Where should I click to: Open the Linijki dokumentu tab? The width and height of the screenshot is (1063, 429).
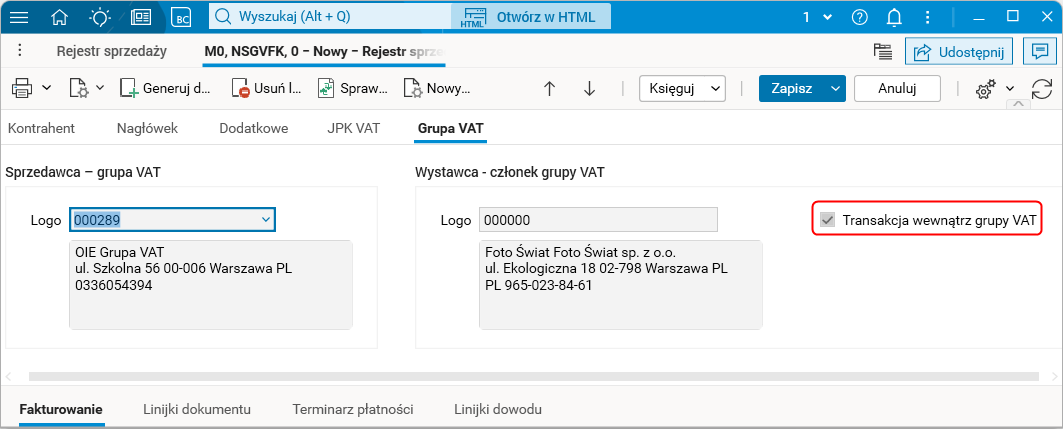(197, 409)
